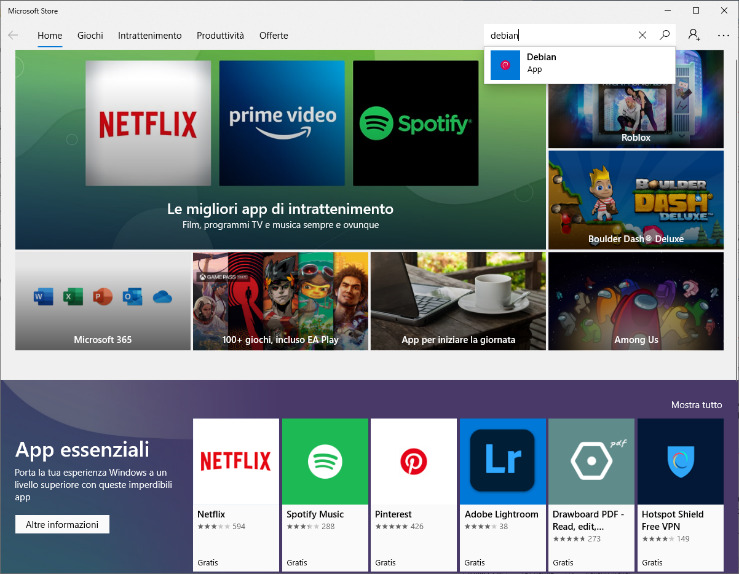Click the Word icon in Microsoft 365 tile
Screen dimensions: 739x574
click(43, 297)
